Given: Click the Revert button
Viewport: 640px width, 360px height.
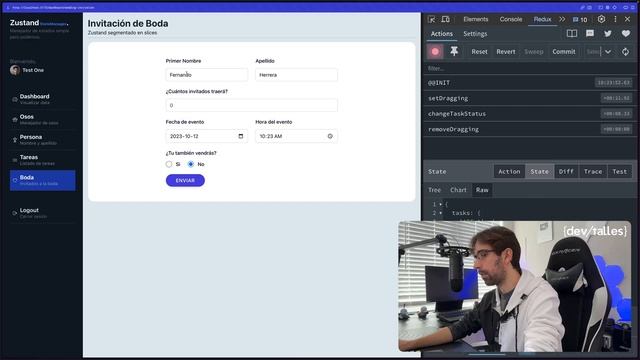Looking at the screenshot, I should [x=506, y=52].
